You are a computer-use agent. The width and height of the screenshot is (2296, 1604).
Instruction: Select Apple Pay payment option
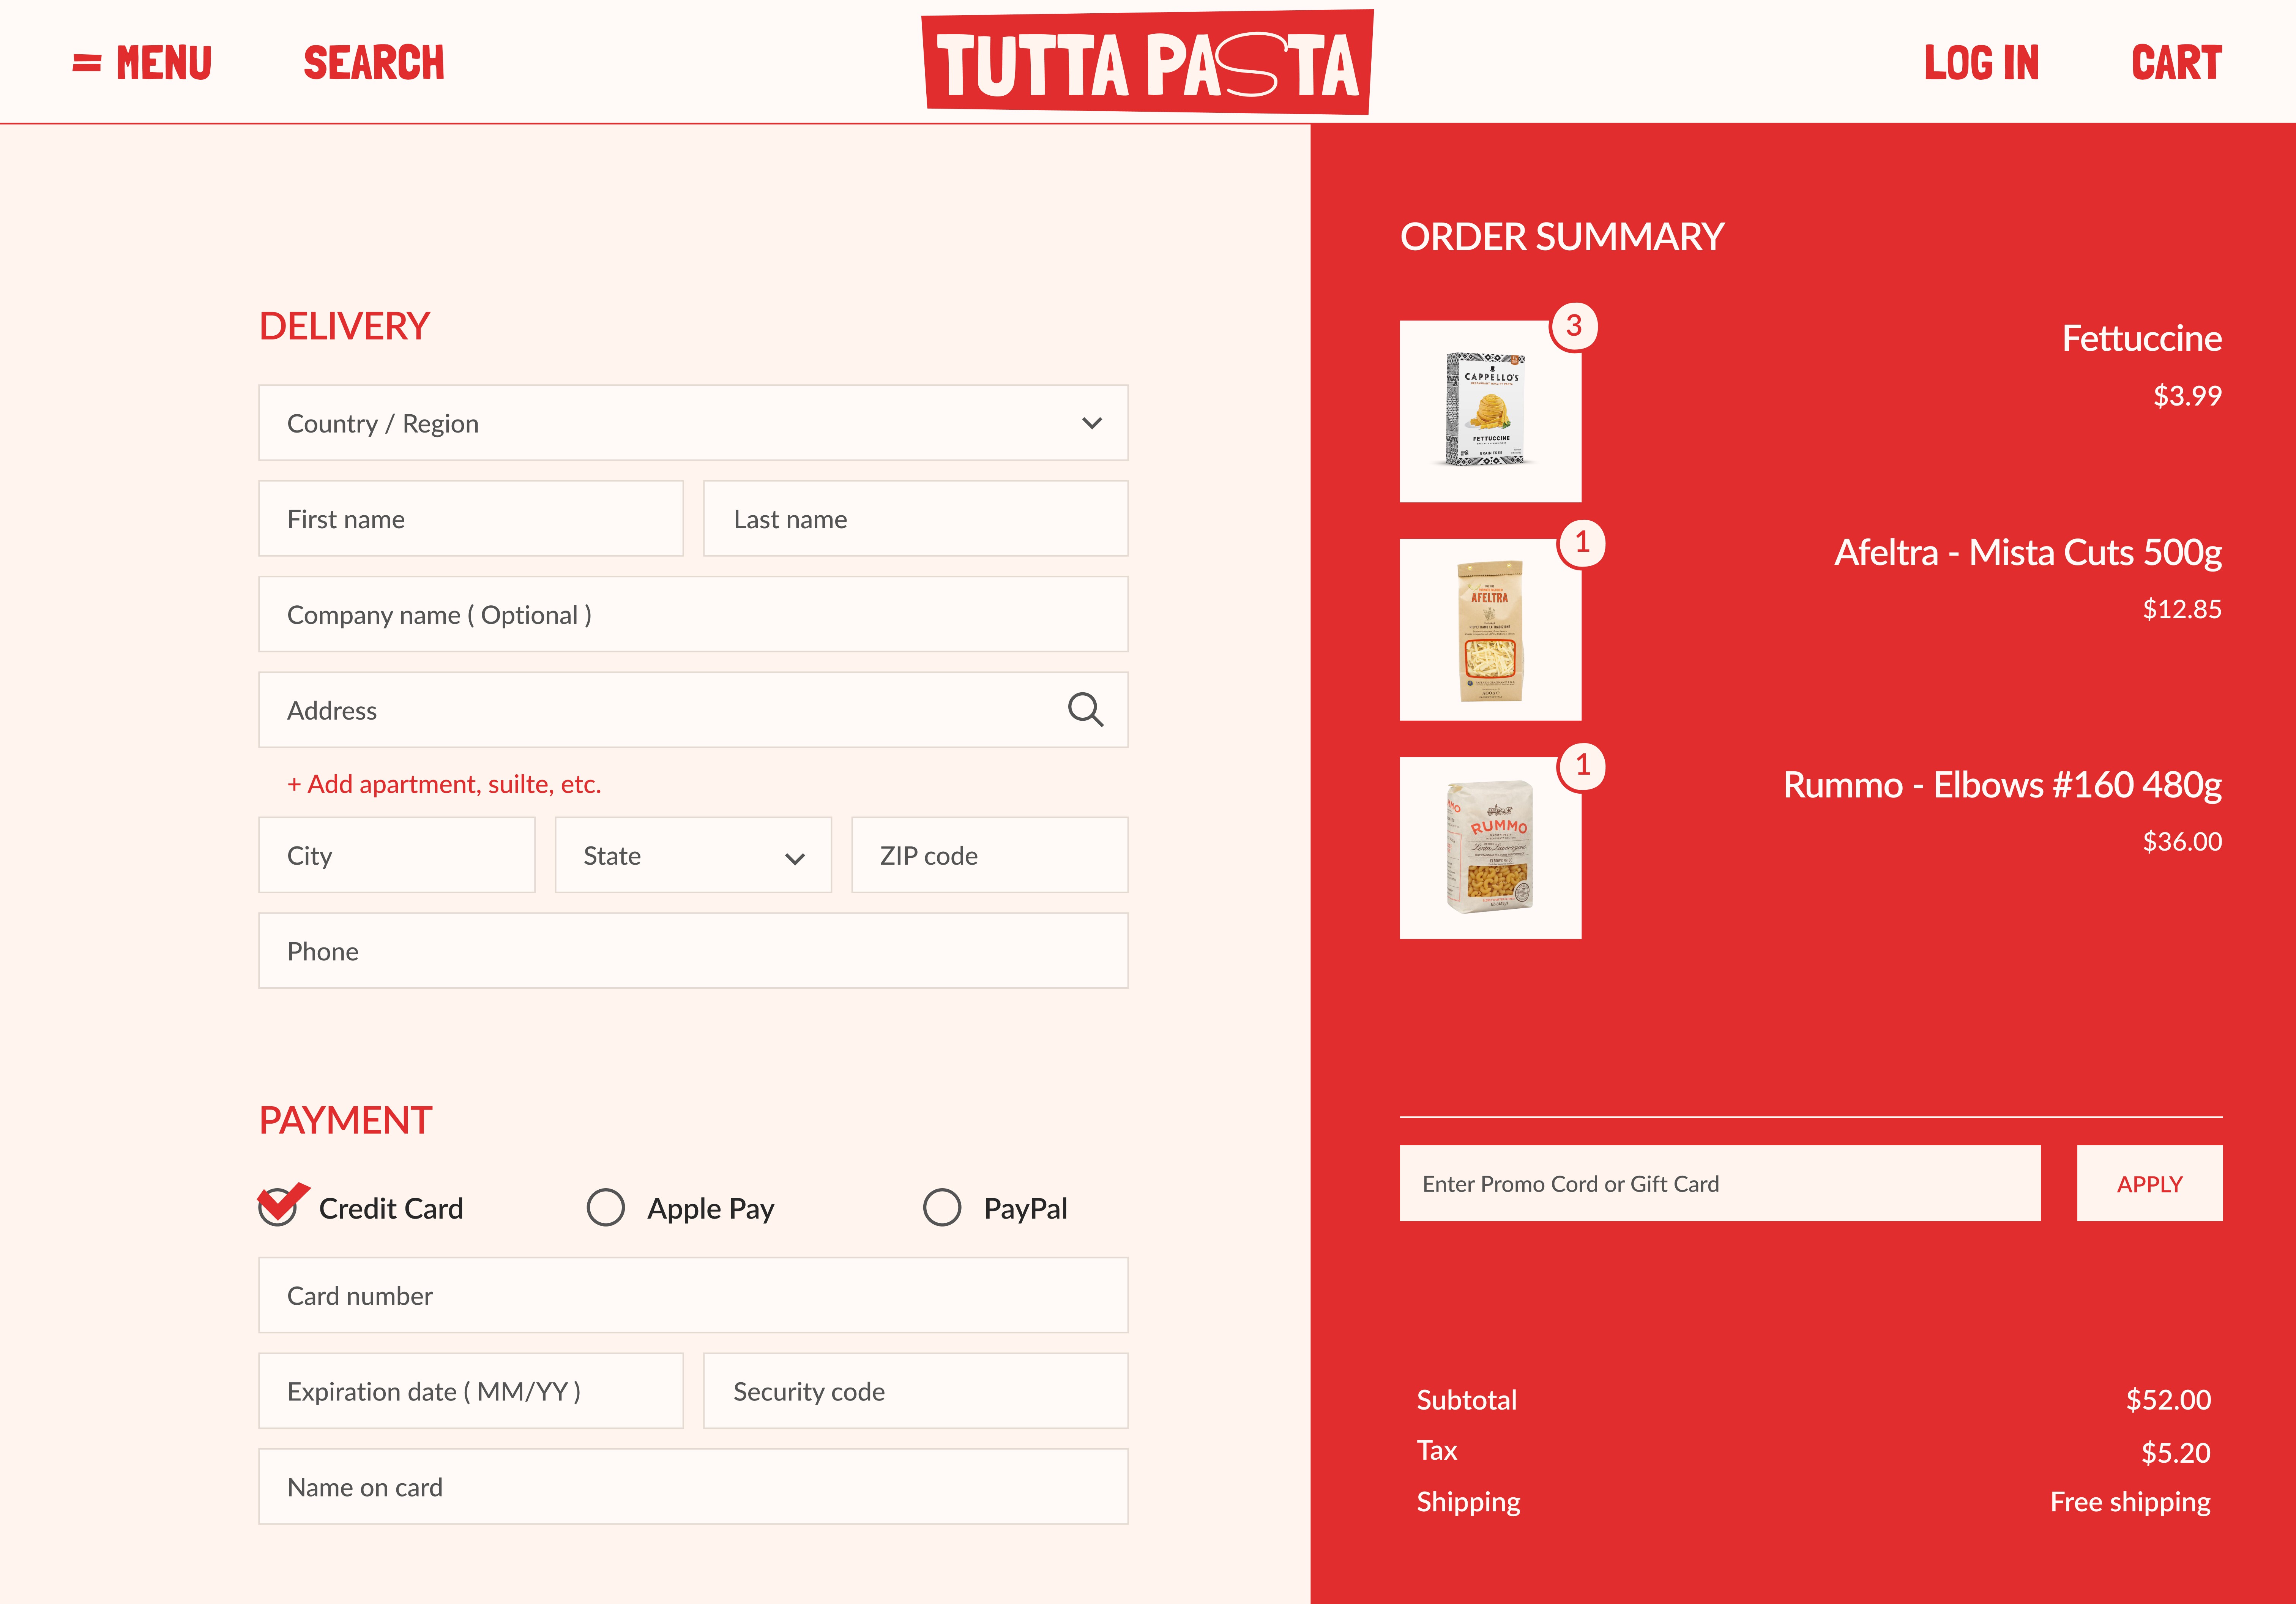click(606, 1207)
